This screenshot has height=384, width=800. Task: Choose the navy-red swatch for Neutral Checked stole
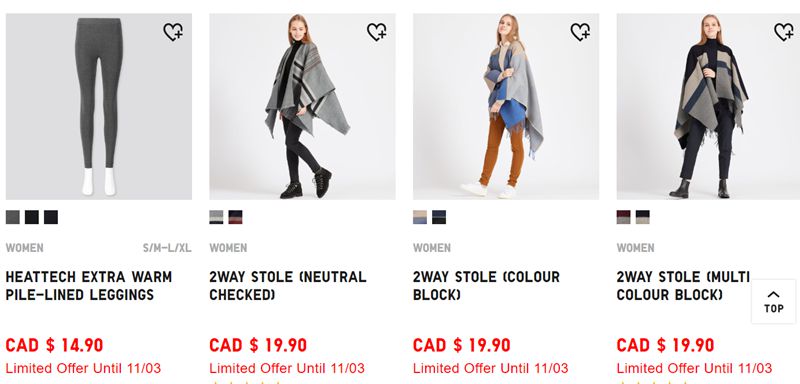(235, 217)
